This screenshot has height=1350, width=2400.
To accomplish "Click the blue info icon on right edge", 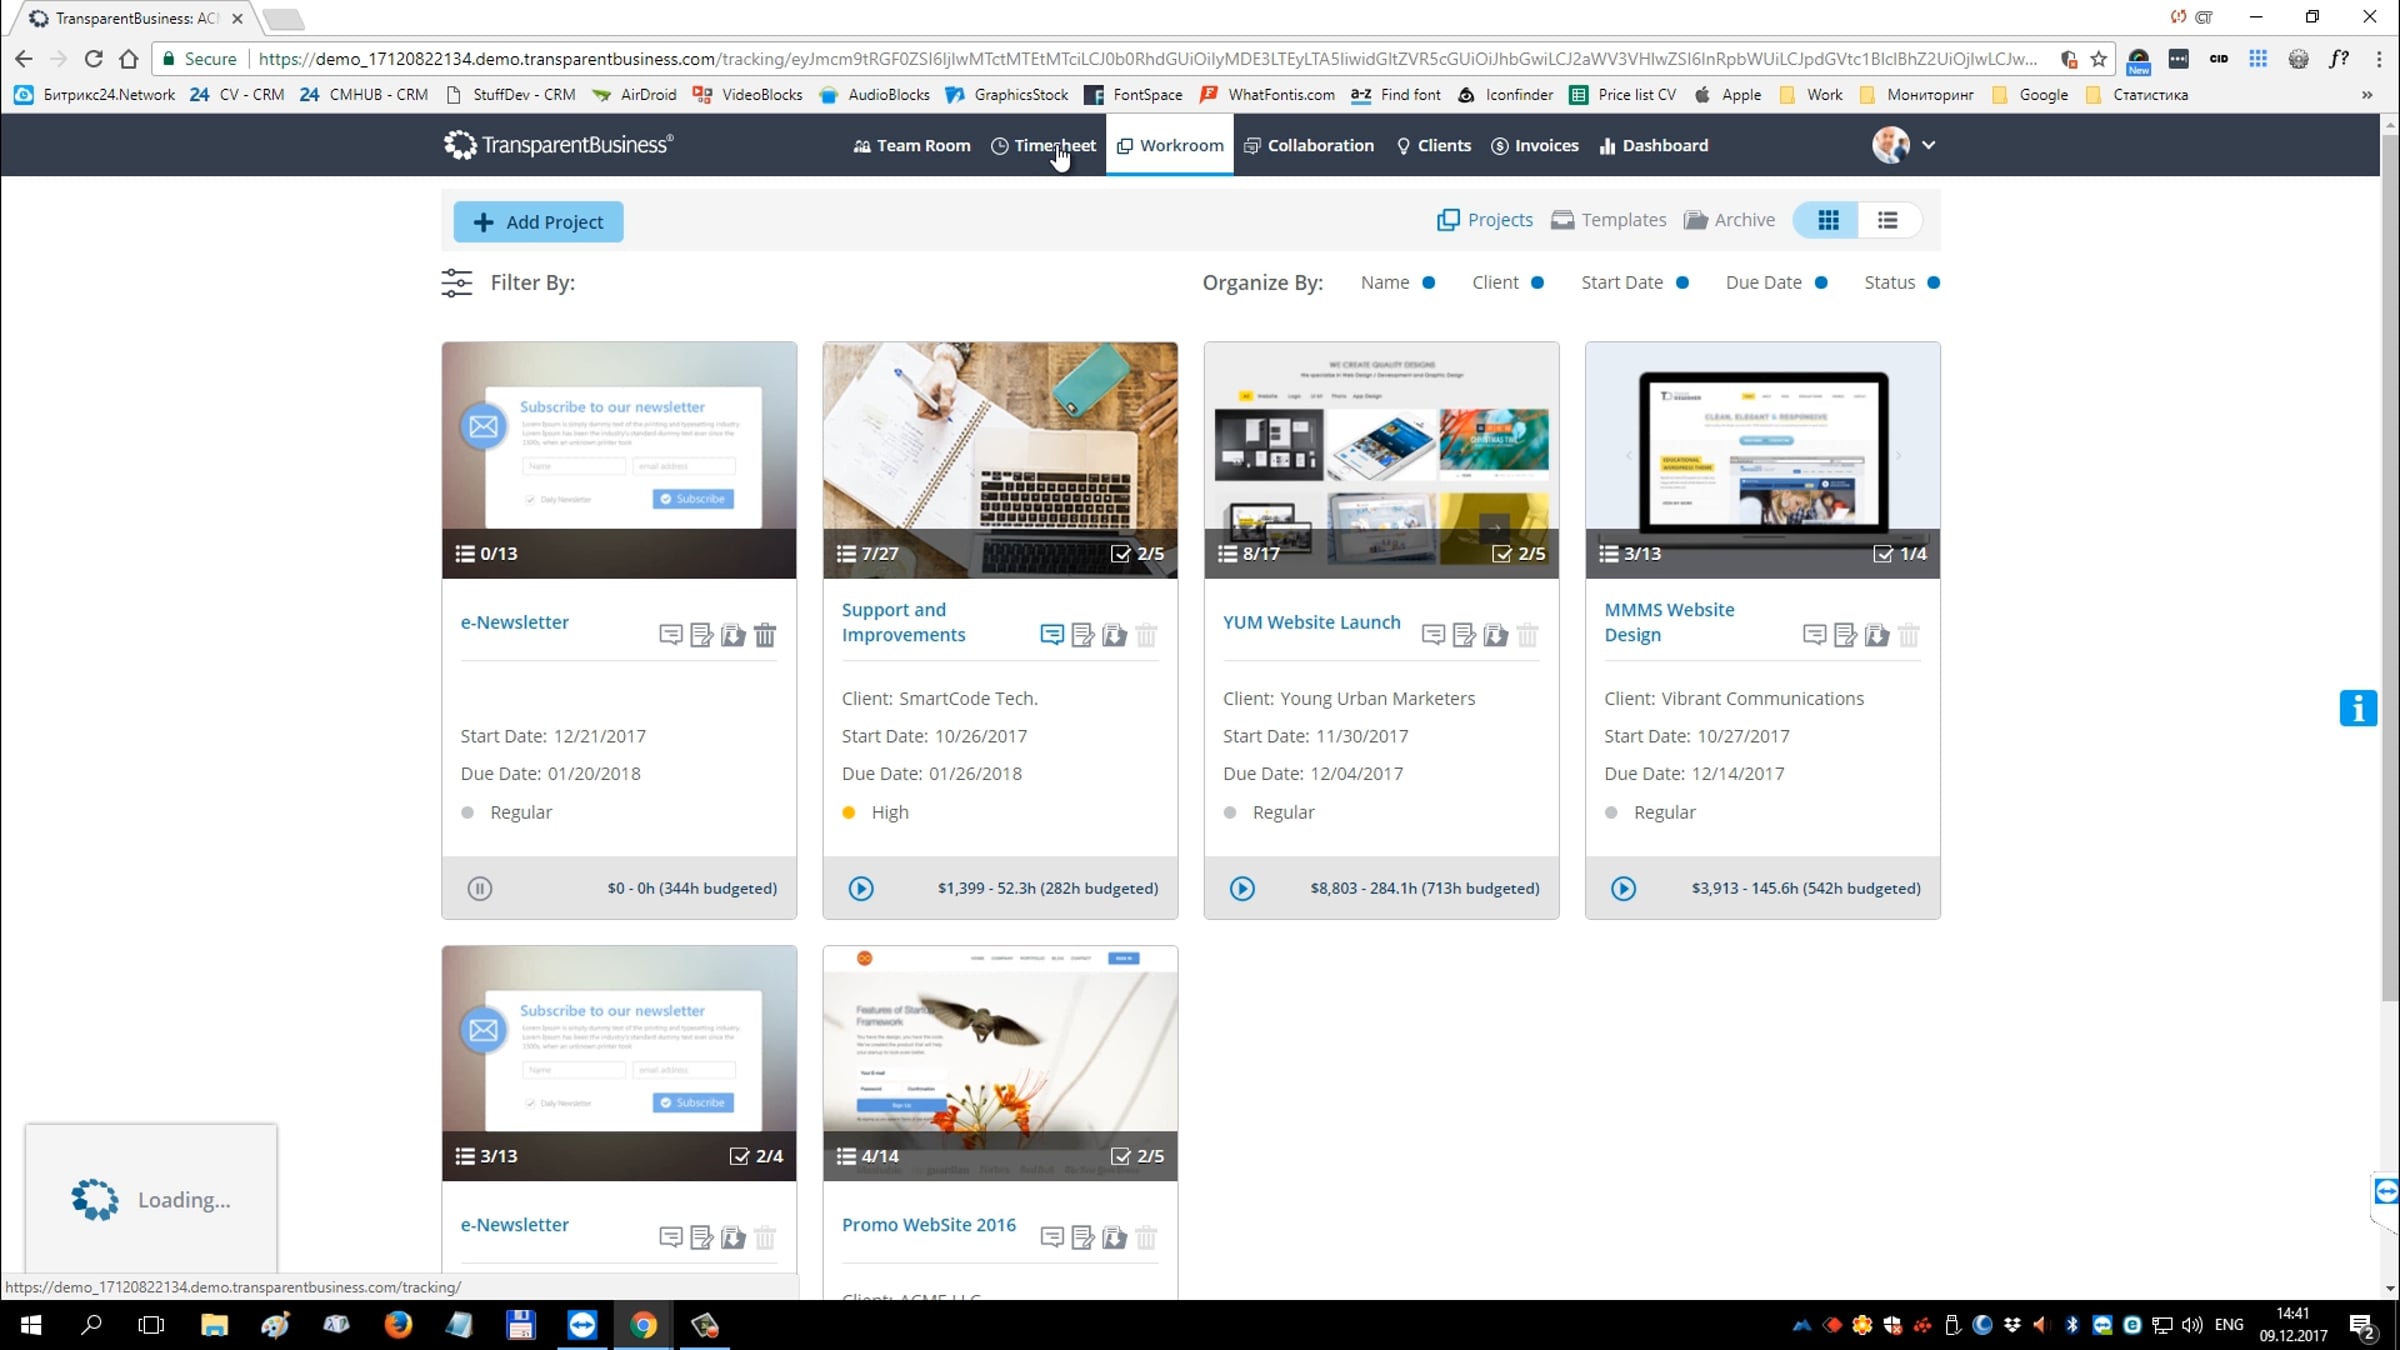I will 2357,708.
